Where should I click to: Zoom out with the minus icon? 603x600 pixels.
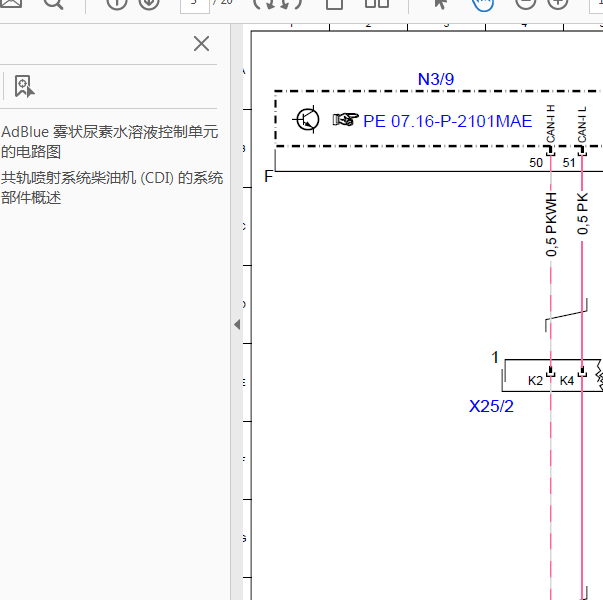point(525,3)
